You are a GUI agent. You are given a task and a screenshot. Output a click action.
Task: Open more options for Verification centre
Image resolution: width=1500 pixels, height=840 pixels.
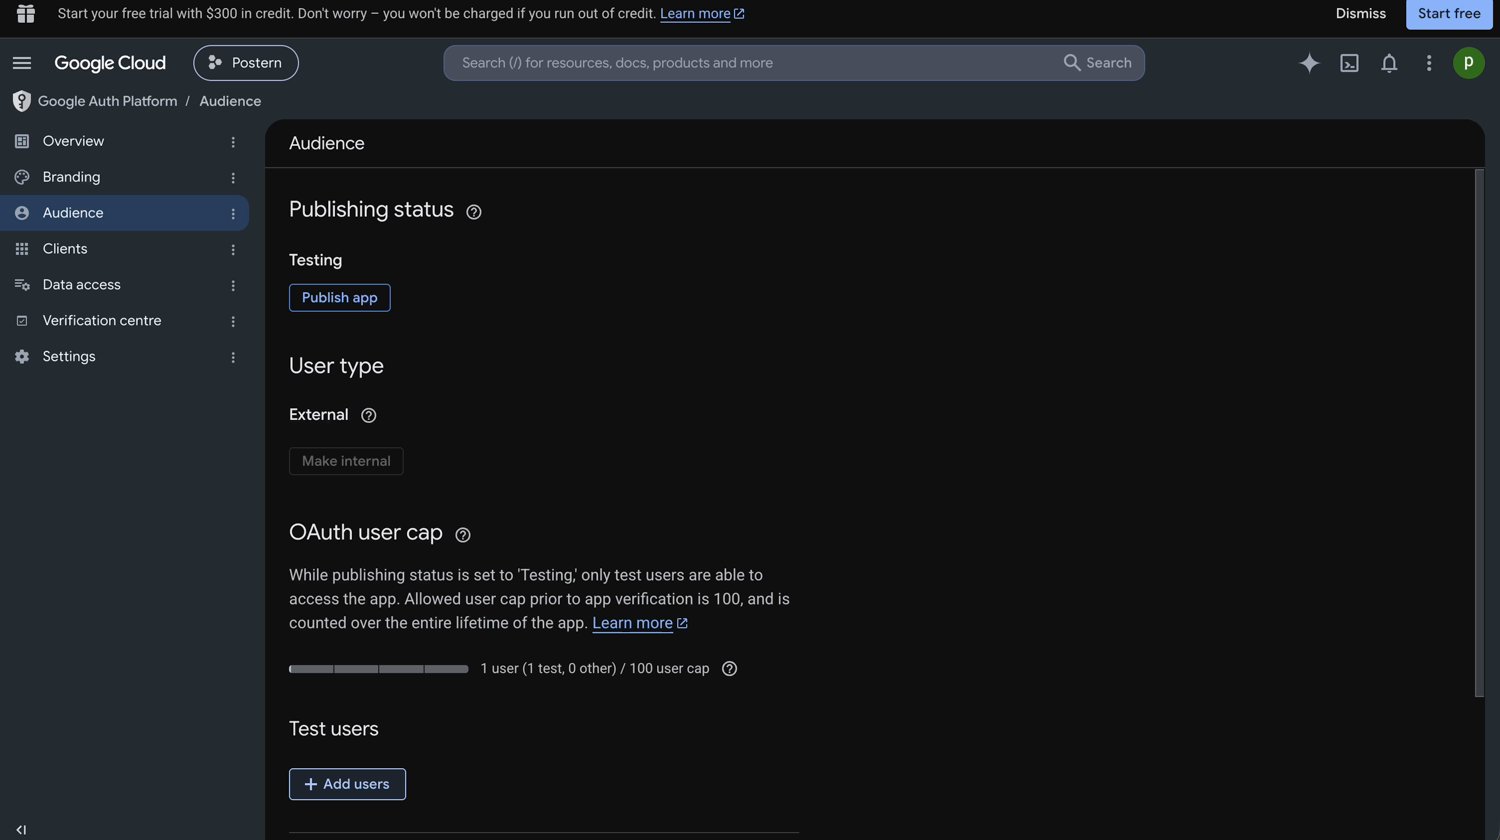(233, 322)
